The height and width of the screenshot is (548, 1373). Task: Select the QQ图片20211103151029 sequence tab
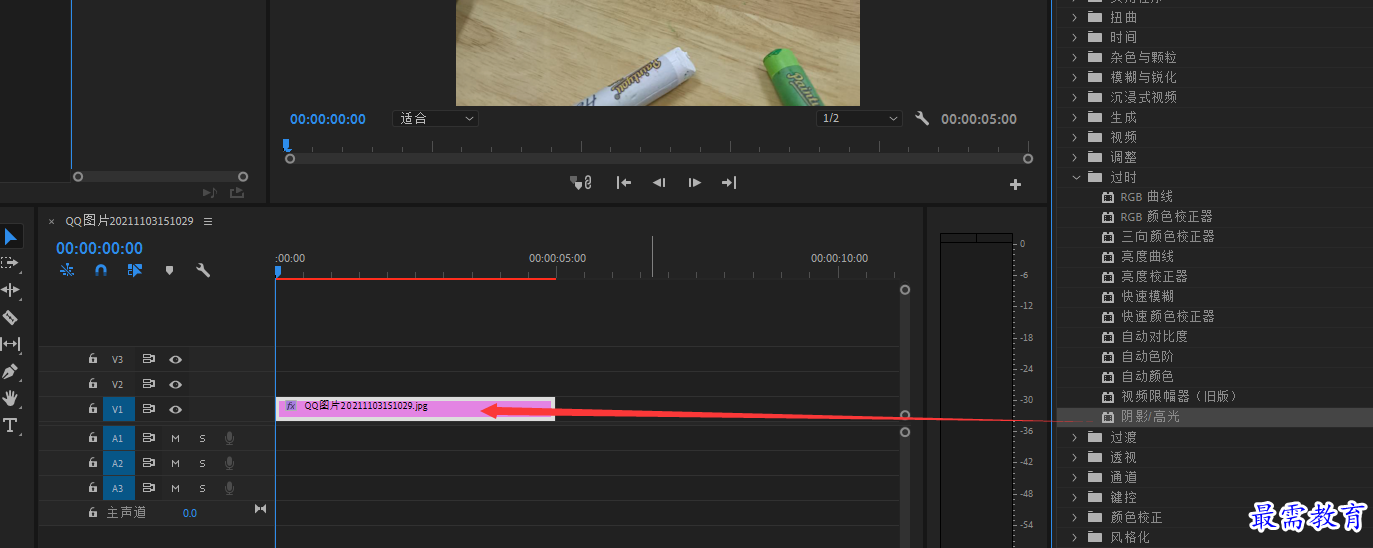coord(129,221)
